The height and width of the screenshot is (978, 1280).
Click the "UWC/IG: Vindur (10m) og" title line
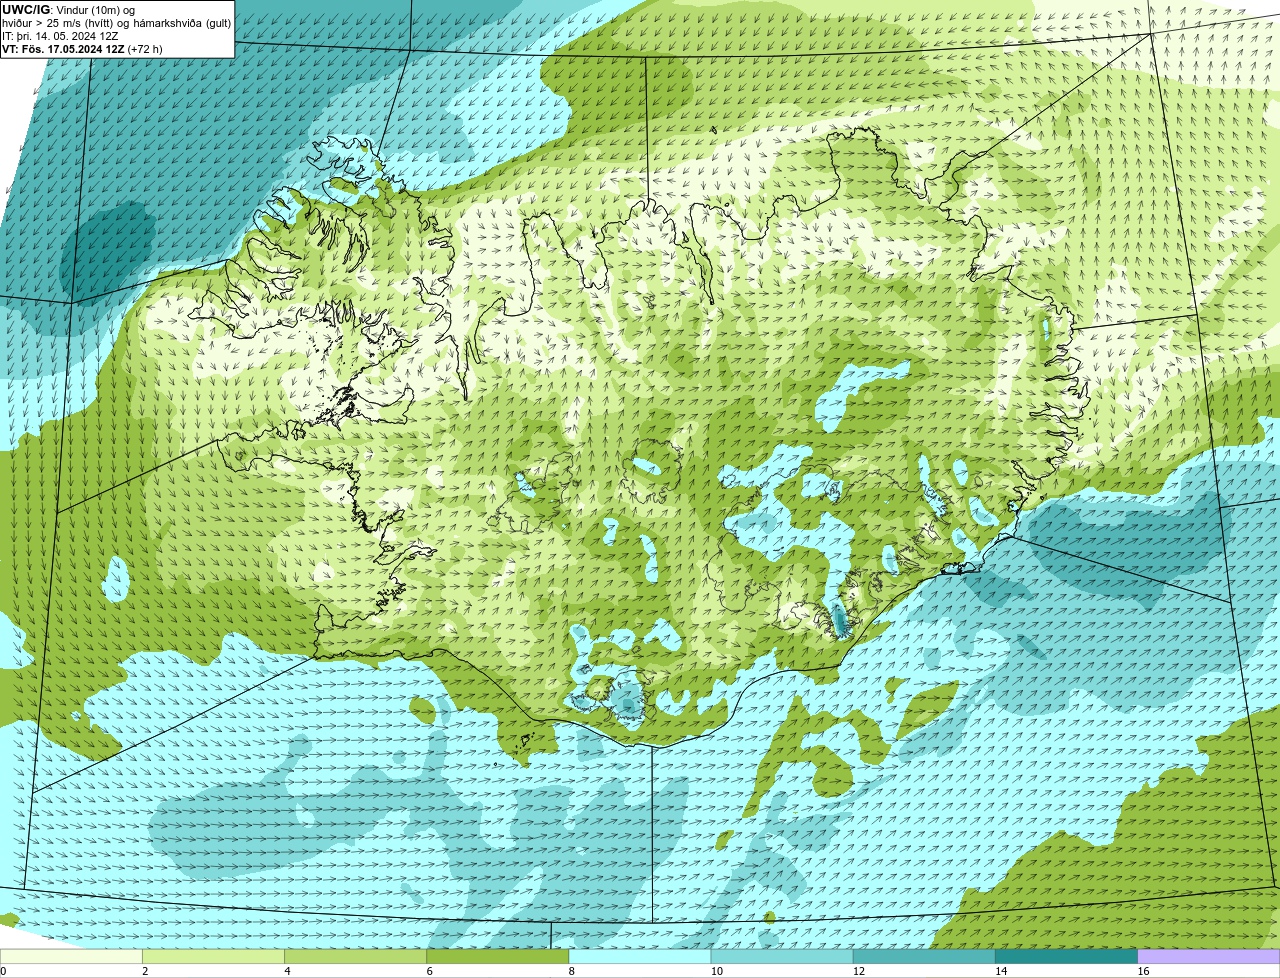click(68, 10)
